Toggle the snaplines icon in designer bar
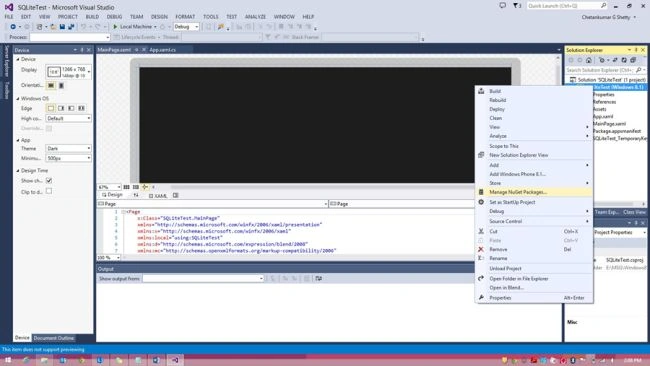Viewport: 650px width, 366px height. (145, 187)
